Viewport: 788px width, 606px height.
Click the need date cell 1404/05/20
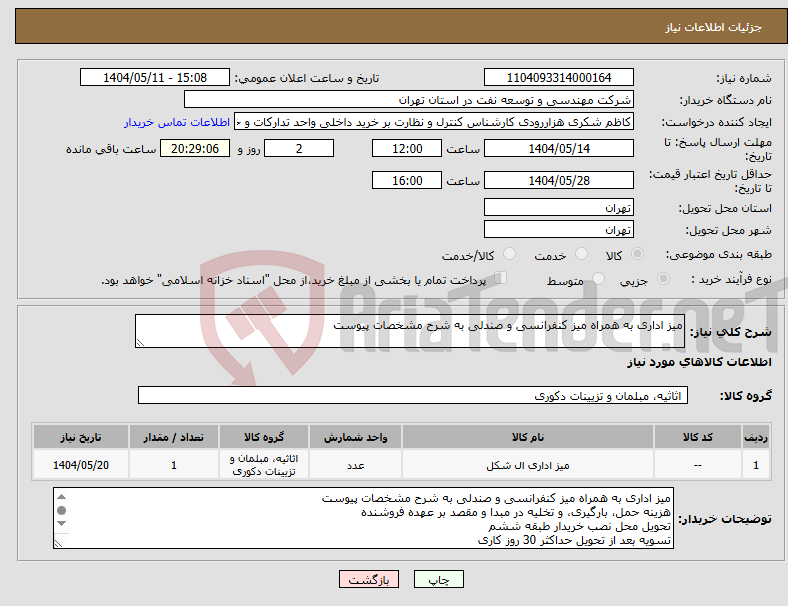tap(81, 465)
